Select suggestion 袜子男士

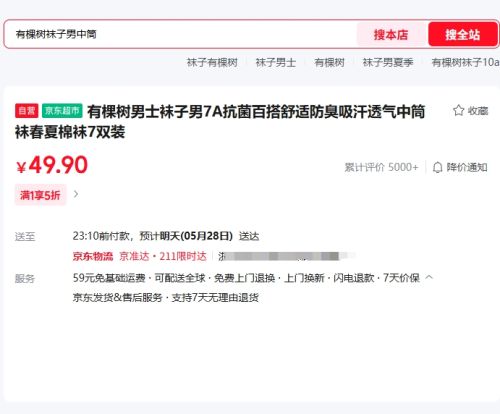point(276,62)
